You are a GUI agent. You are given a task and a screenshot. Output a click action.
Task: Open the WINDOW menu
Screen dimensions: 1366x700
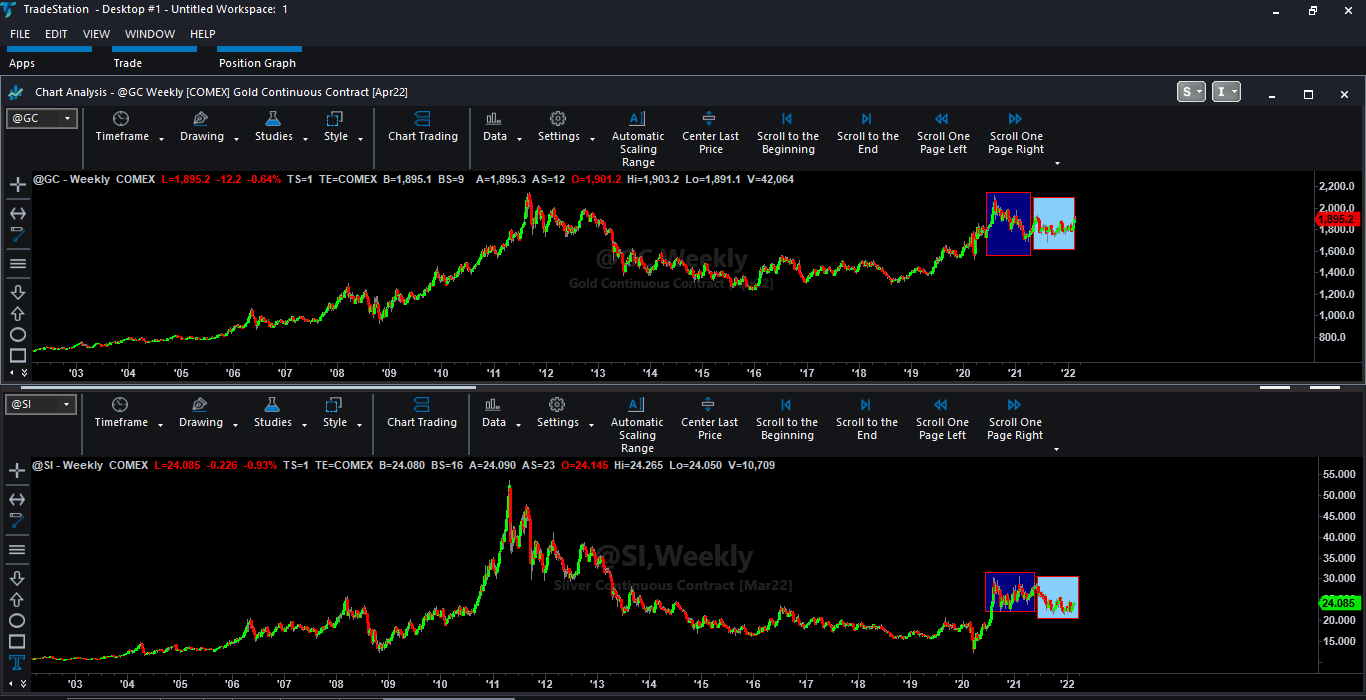click(x=150, y=34)
